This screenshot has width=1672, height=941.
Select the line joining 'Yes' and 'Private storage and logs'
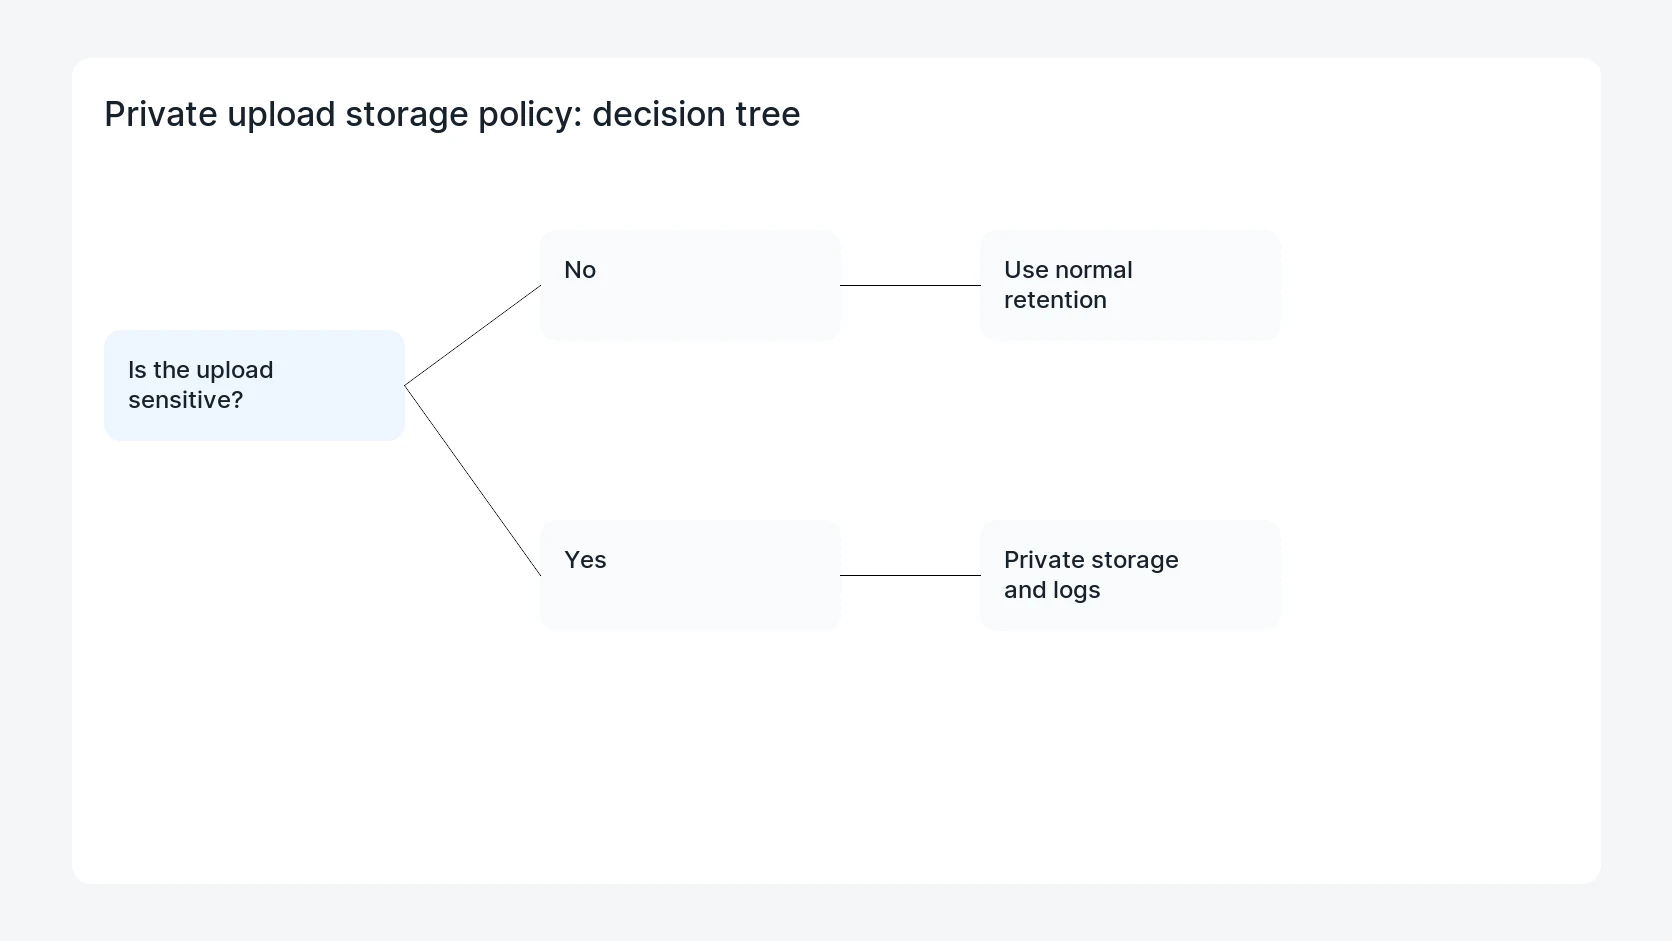910,575
